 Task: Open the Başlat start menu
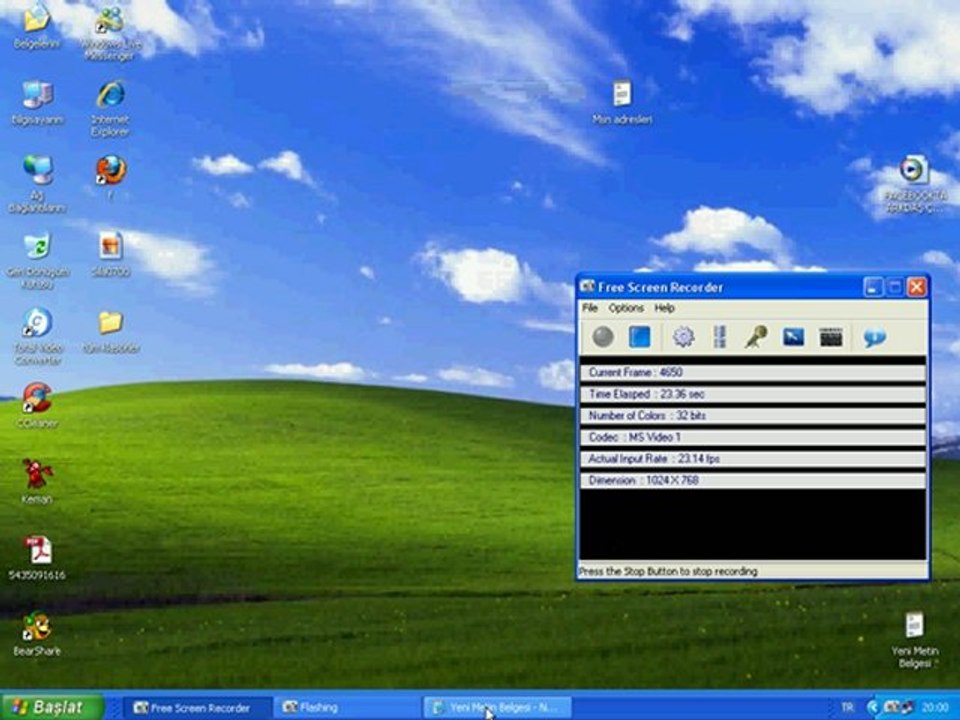52,707
